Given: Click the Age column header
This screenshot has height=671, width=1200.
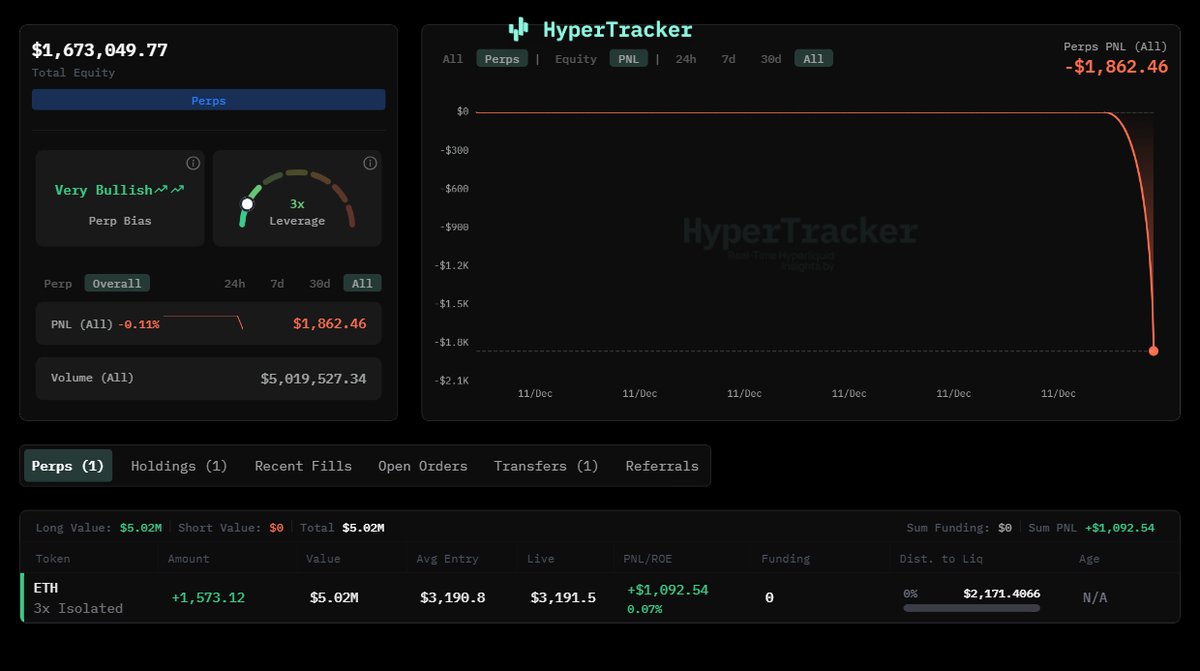Looking at the screenshot, I should 1089,559.
